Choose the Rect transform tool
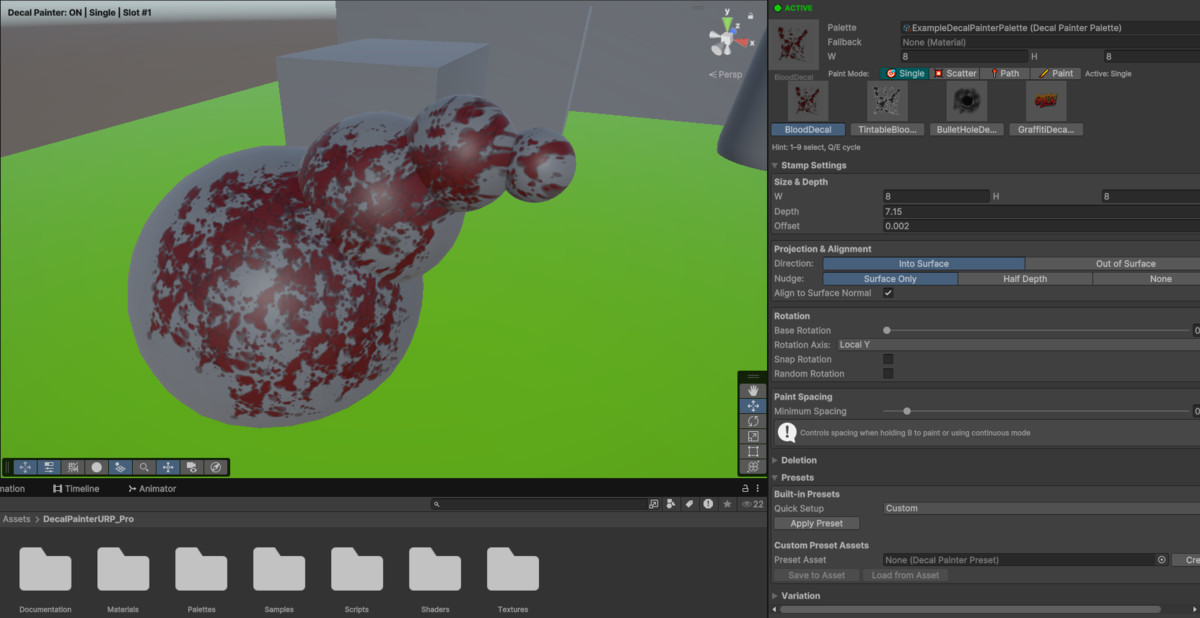The width and height of the screenshot is (1200, 618). coord(753,451)
